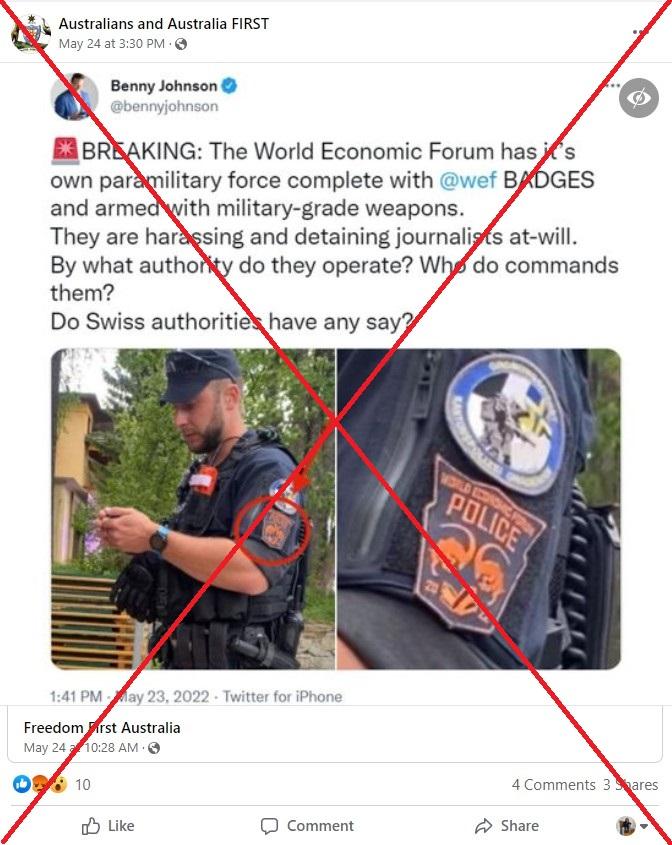Like the post with Like button

[108, 826]
